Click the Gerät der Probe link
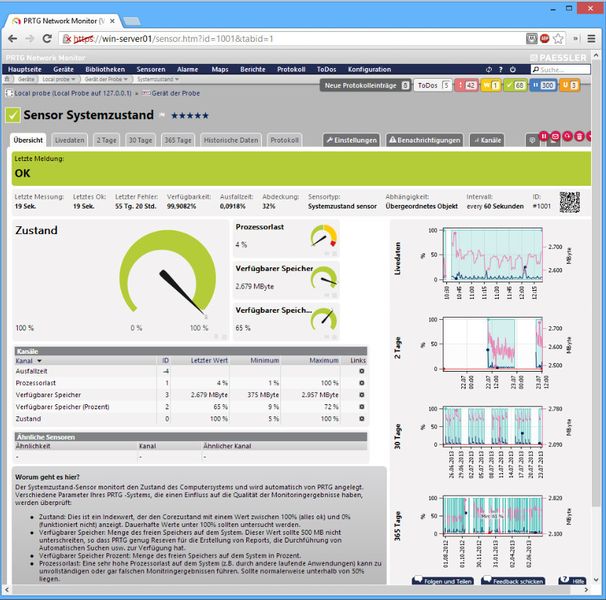Viewport: 606px width, 600px height. tap(175, 93)
